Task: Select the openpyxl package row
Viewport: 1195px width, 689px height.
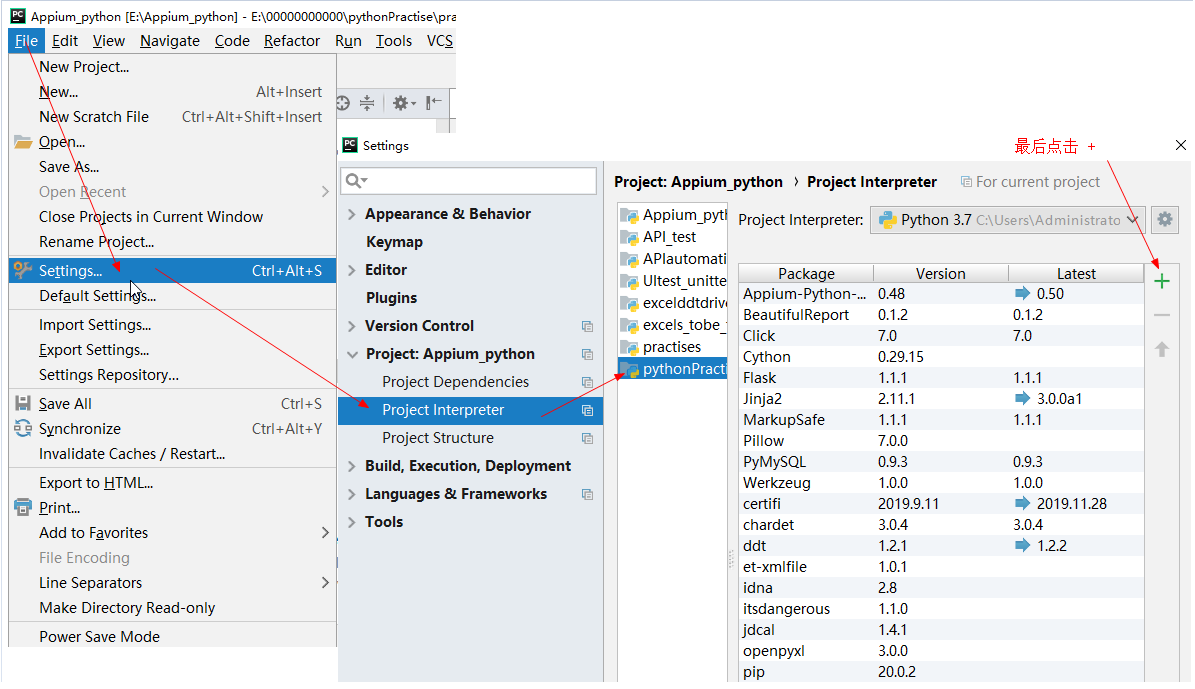Action: [941, 651]
